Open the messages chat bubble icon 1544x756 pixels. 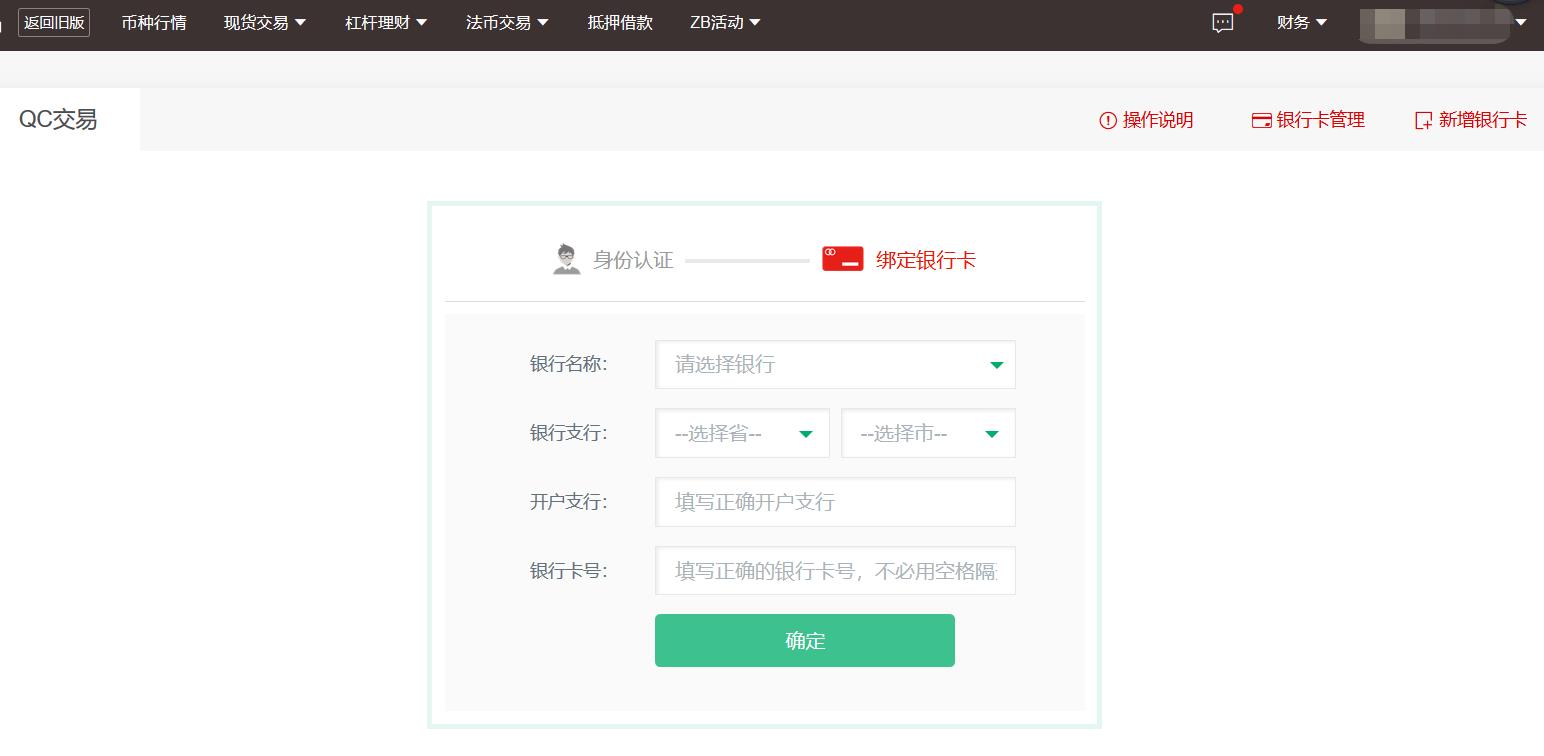(1222, 23)
